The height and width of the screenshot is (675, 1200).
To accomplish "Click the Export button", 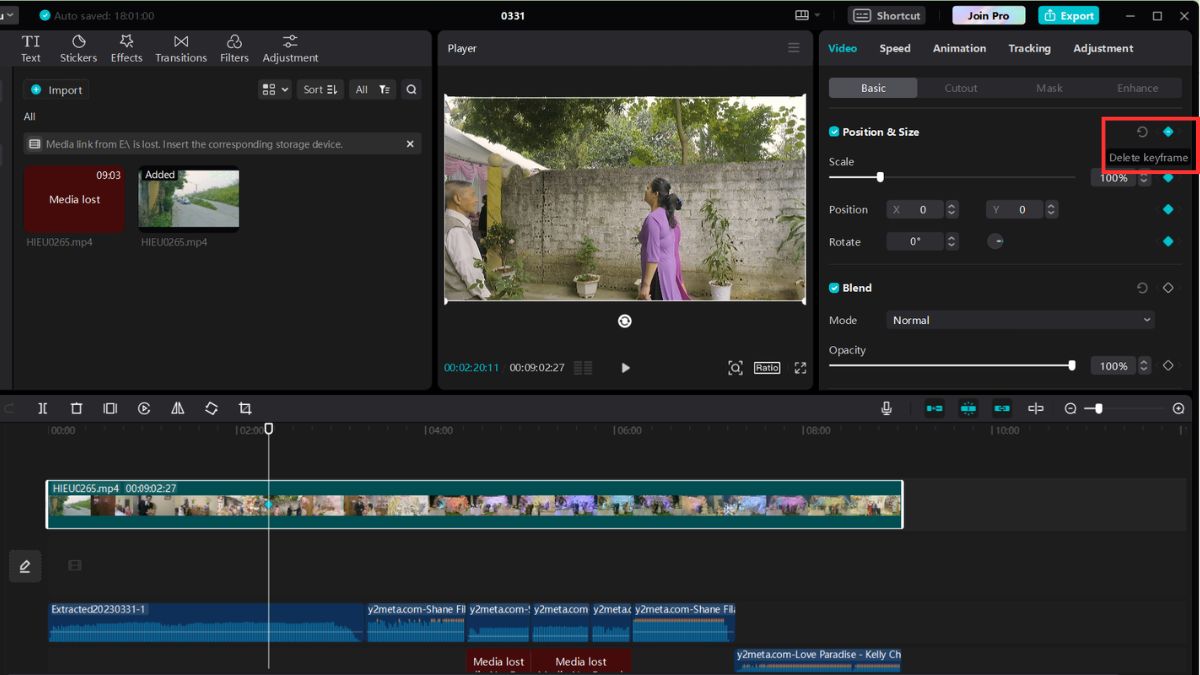I will tap(1068, 15).
